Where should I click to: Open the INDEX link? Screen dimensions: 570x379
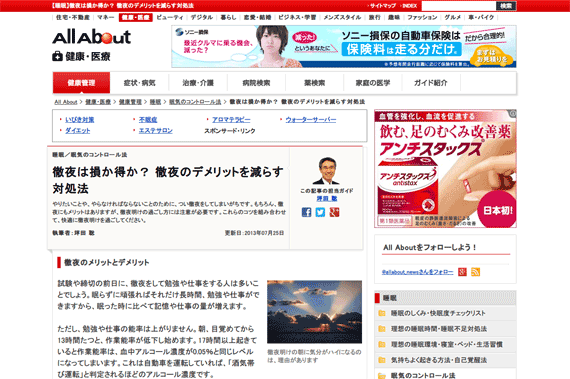tap(409, 6)
